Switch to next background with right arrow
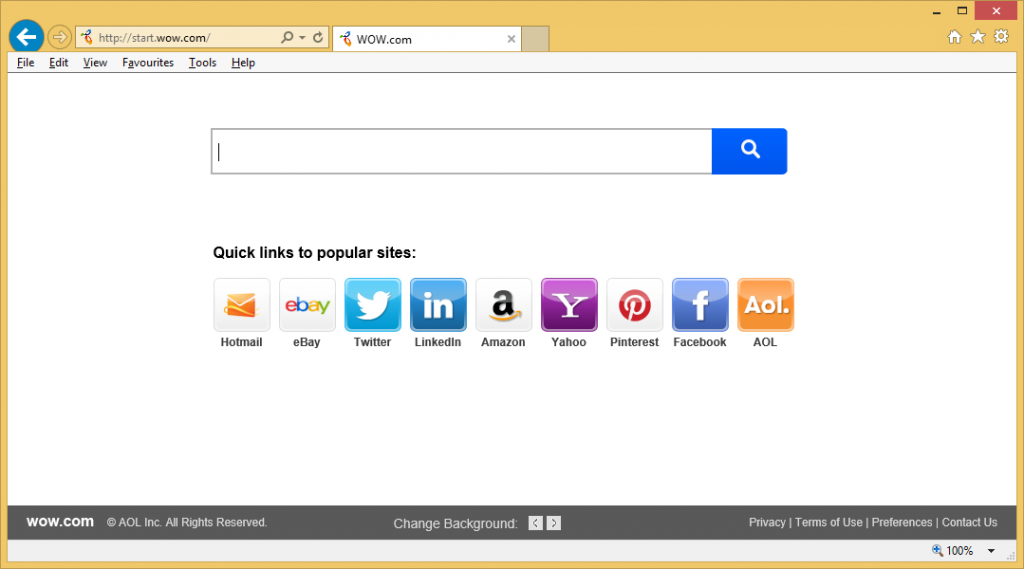The height and width of the screenshot is (569, 1024). click(x=554, y=523)
